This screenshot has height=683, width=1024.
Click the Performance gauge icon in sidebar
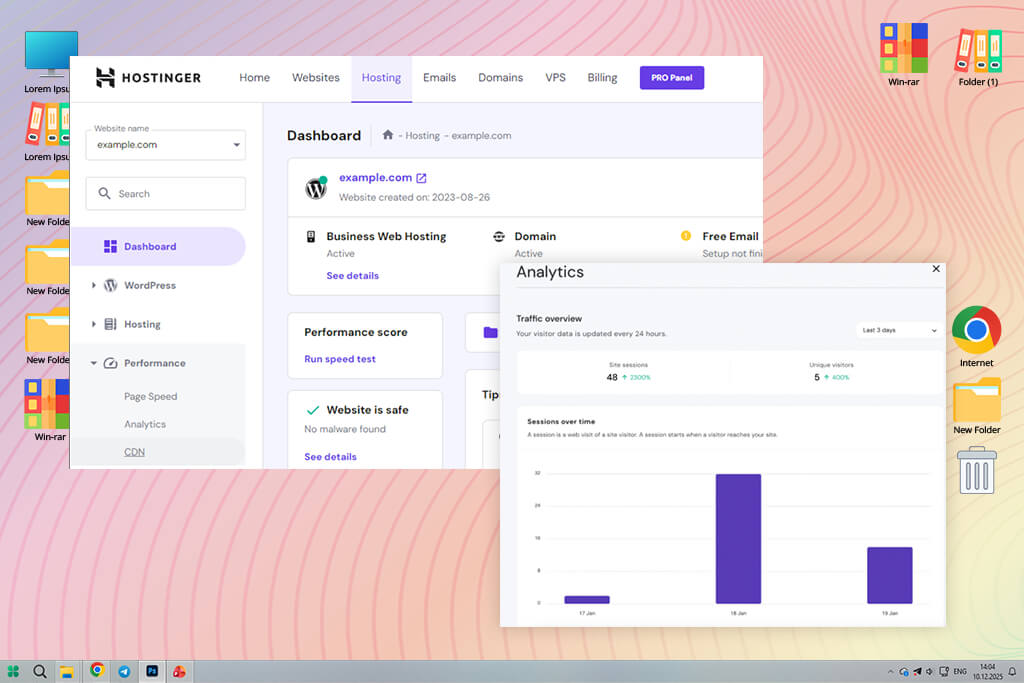110,363
